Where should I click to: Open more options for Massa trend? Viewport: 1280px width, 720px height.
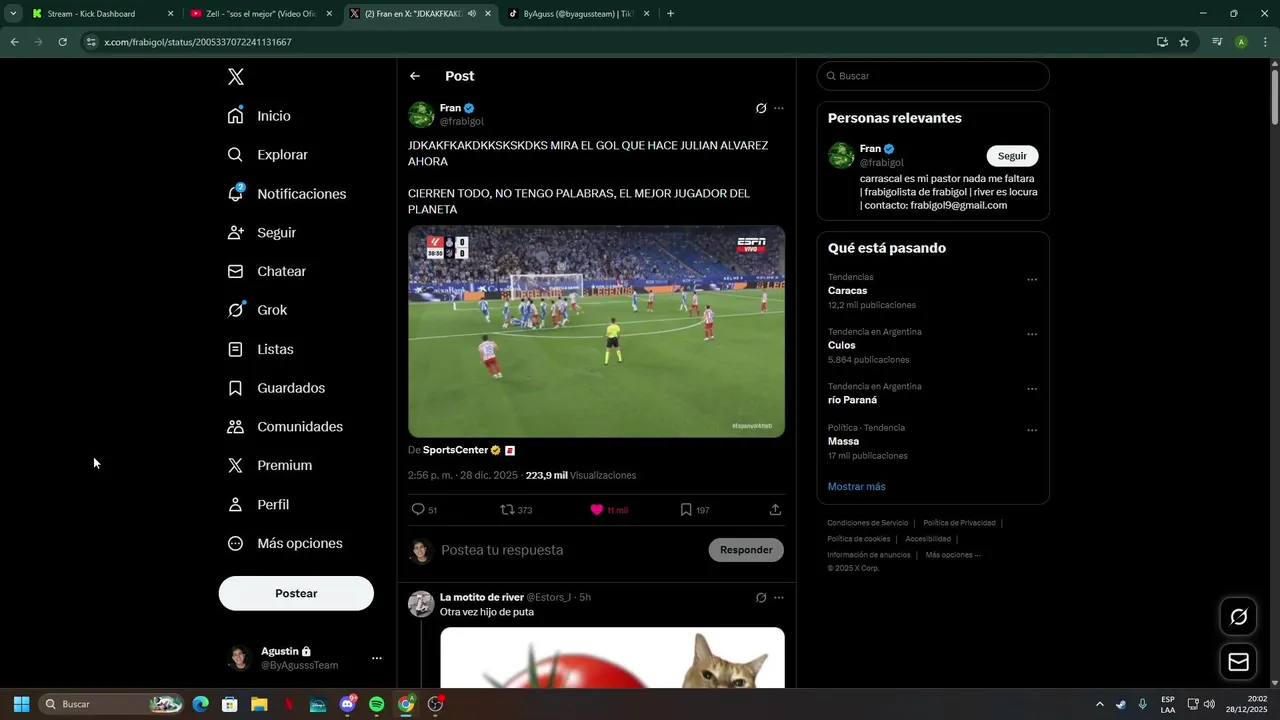click(1032, 431)
